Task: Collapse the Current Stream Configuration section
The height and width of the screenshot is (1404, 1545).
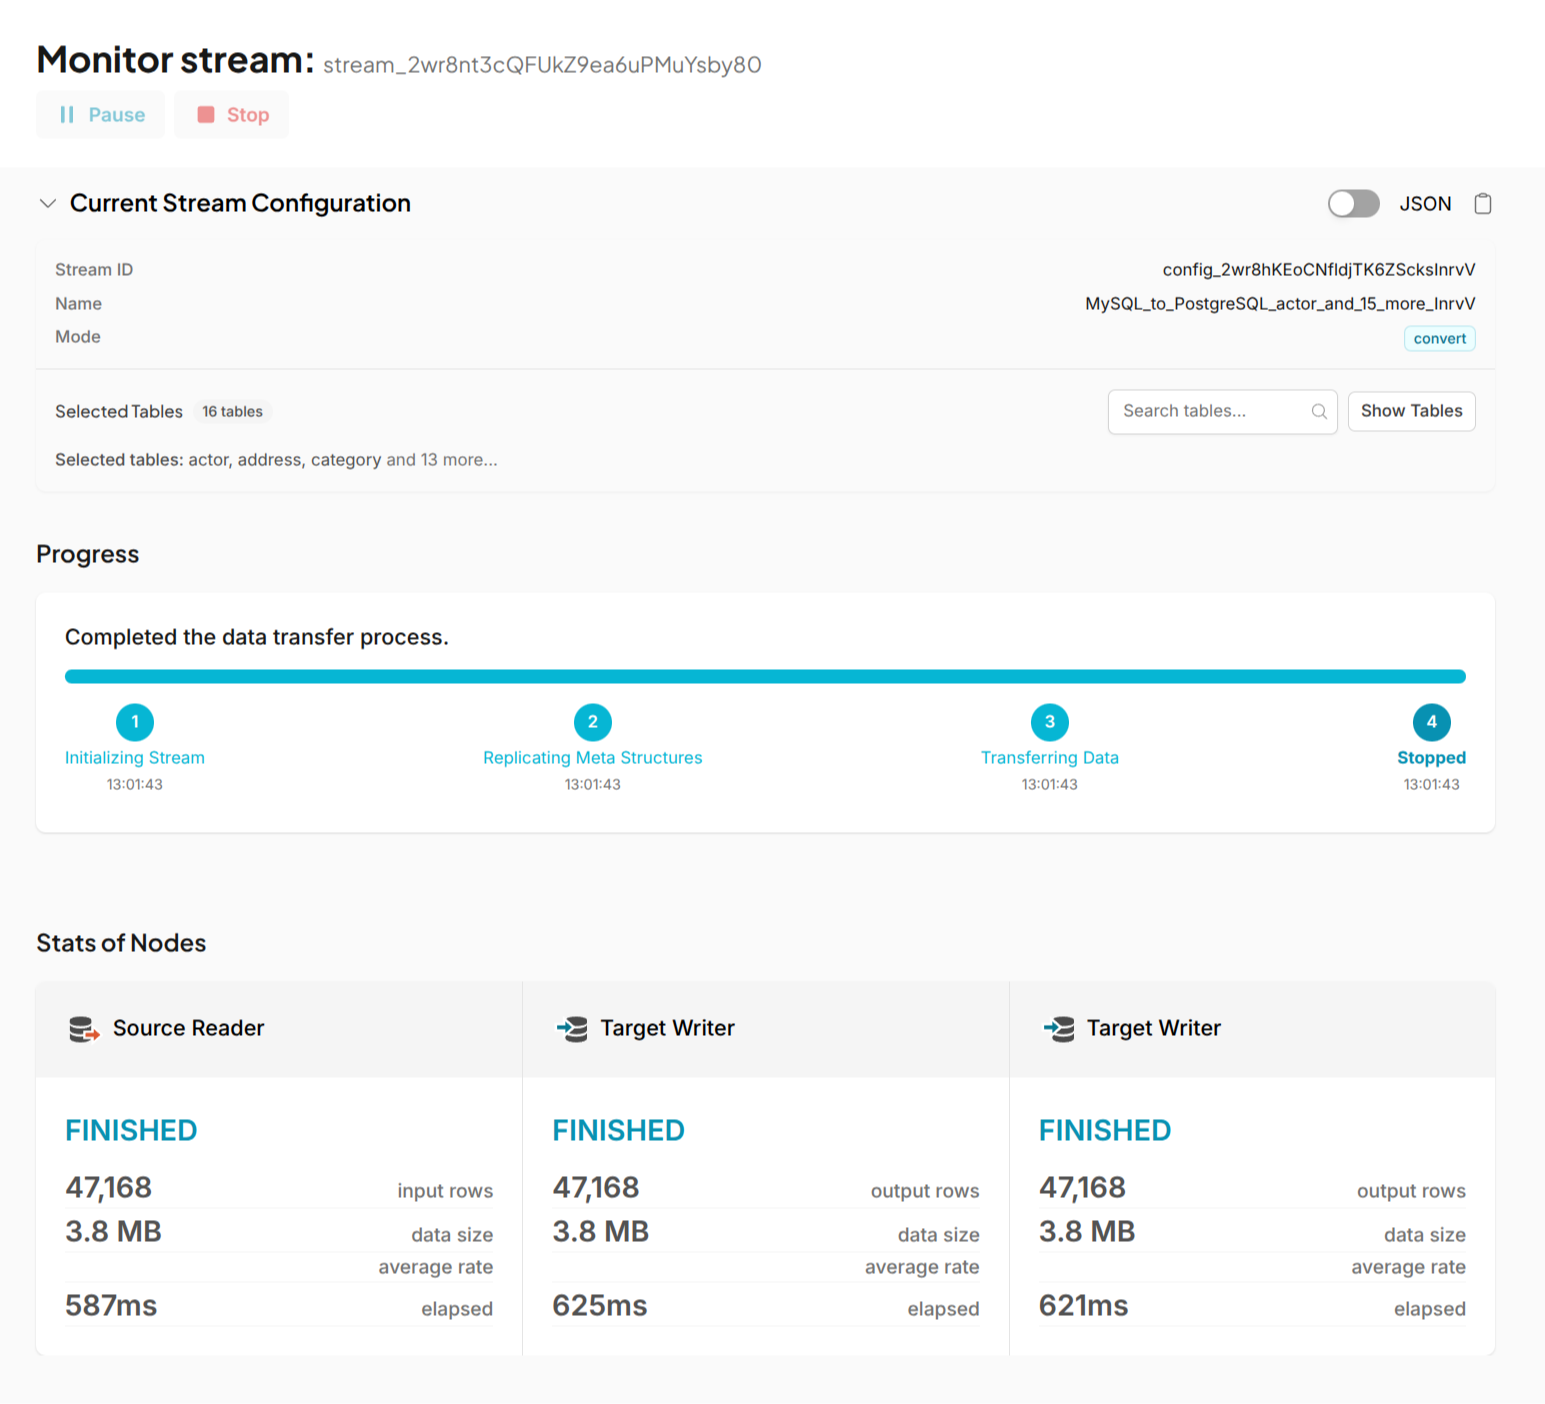Action: [x=47, y=203]
